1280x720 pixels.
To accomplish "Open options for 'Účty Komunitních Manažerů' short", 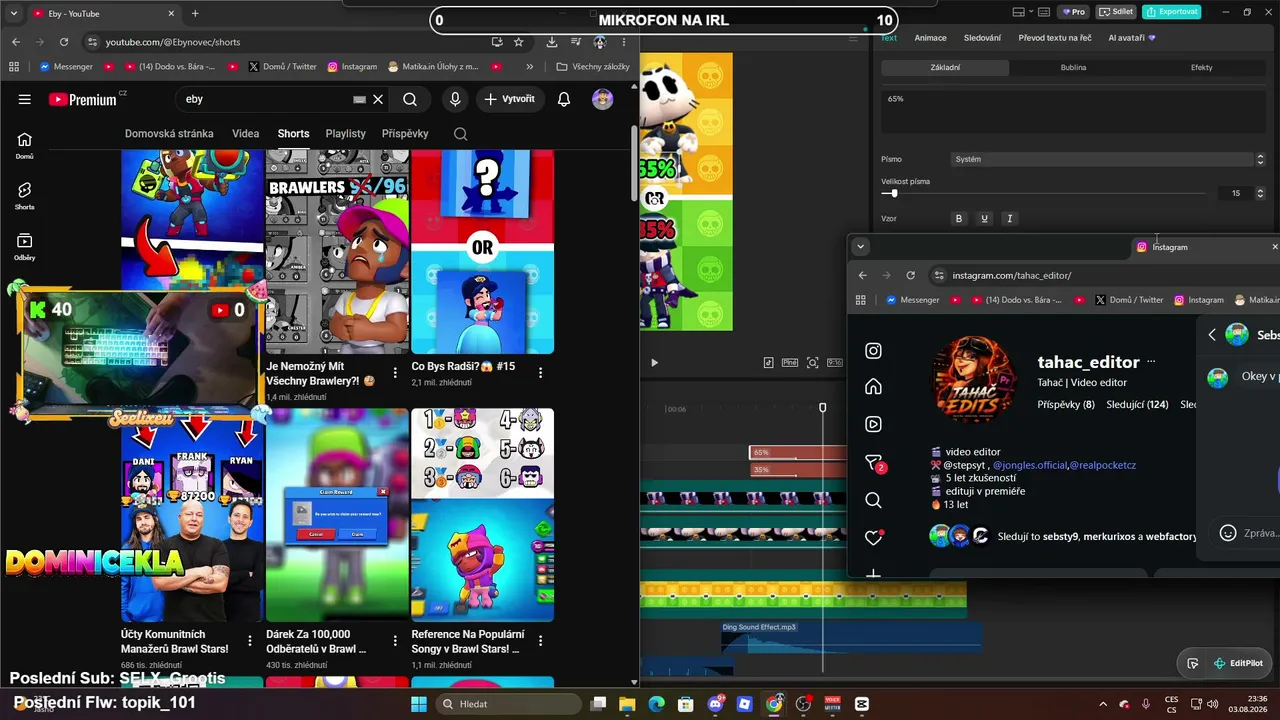I will pos(250,641).
